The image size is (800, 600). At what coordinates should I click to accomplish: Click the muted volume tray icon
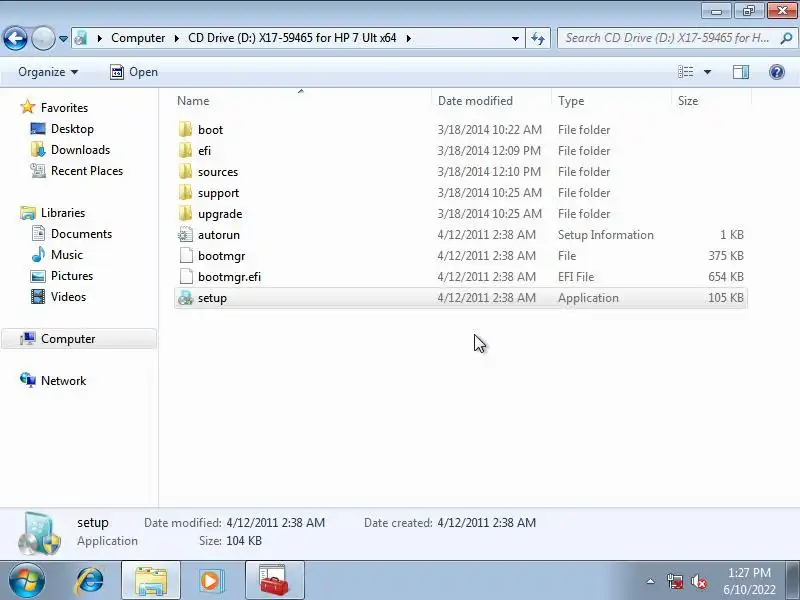tap(698, 581)
